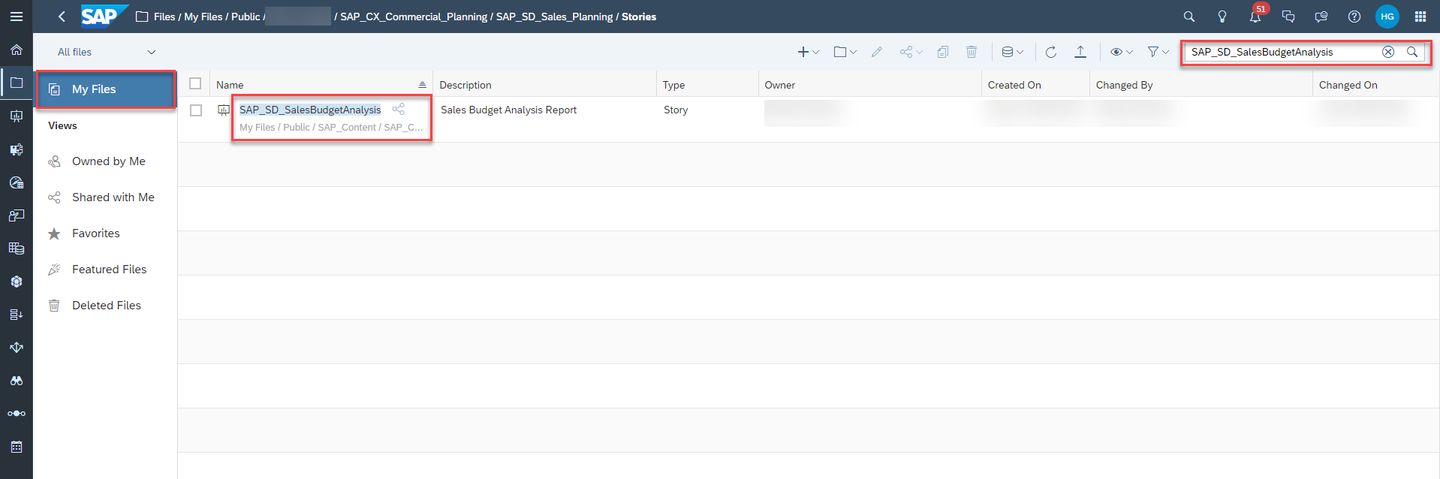Open the feedback speech bubble icon in header
1440x479 pixels.
coord(1321,17)
